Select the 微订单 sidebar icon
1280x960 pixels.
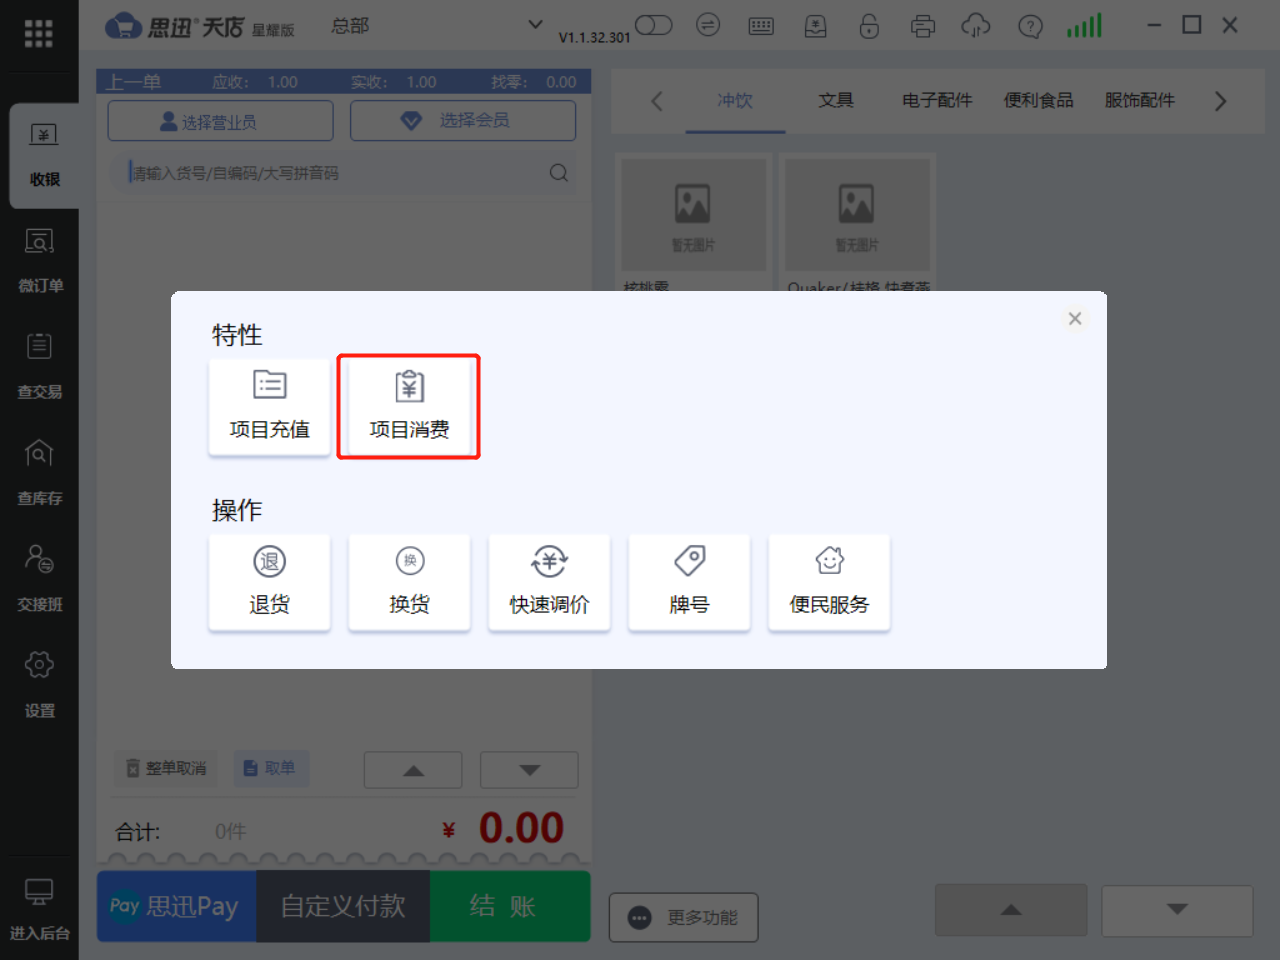pos(40,260)
